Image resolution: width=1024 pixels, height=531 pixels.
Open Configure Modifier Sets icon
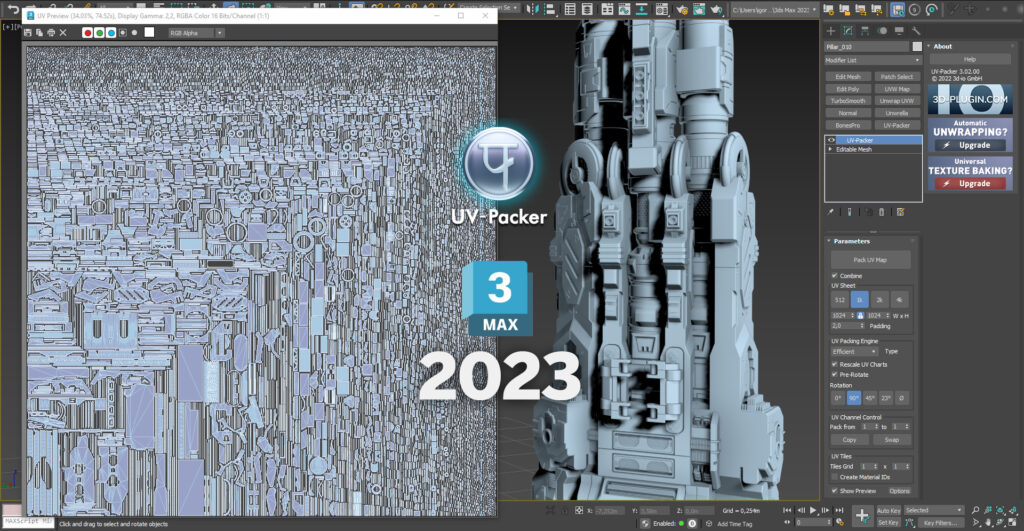[x=901, y=212]
